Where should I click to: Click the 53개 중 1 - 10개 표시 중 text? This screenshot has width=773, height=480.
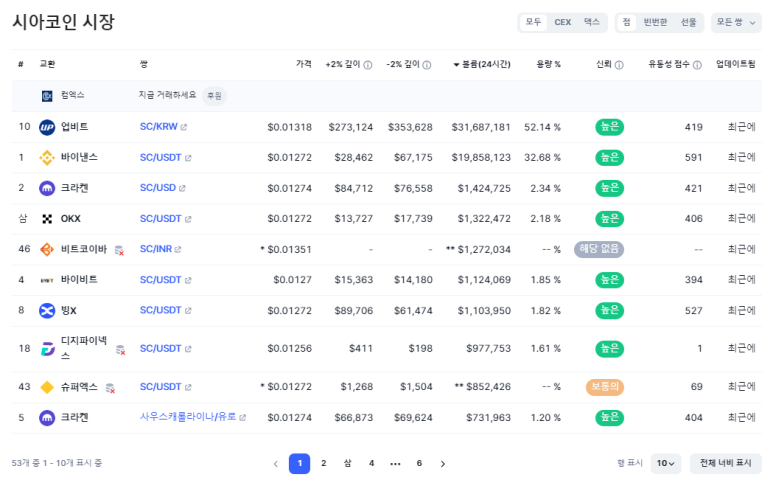click(x=57, y=463)
